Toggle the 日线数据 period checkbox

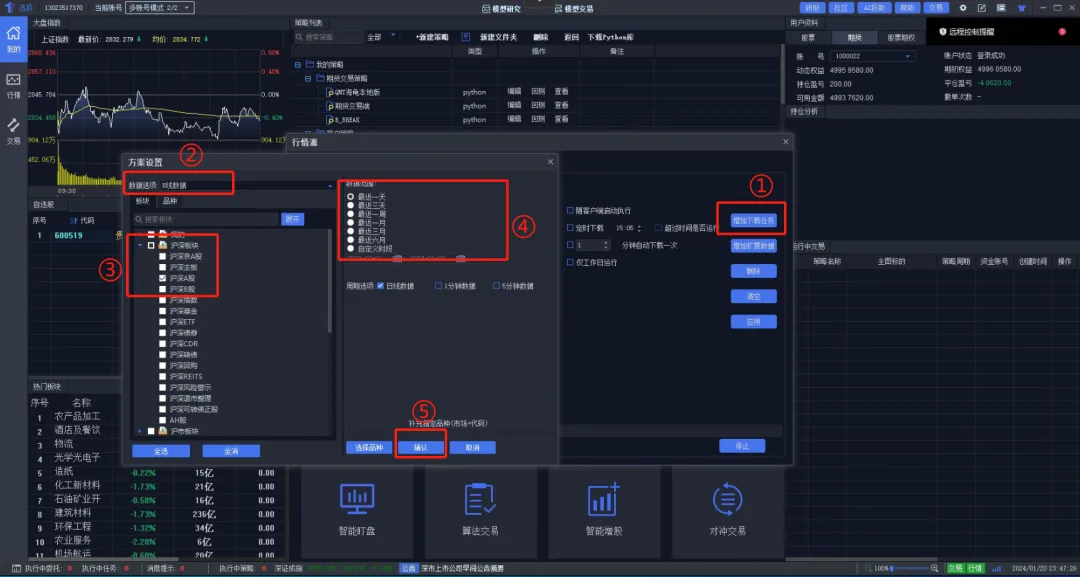tap(380, 286)
